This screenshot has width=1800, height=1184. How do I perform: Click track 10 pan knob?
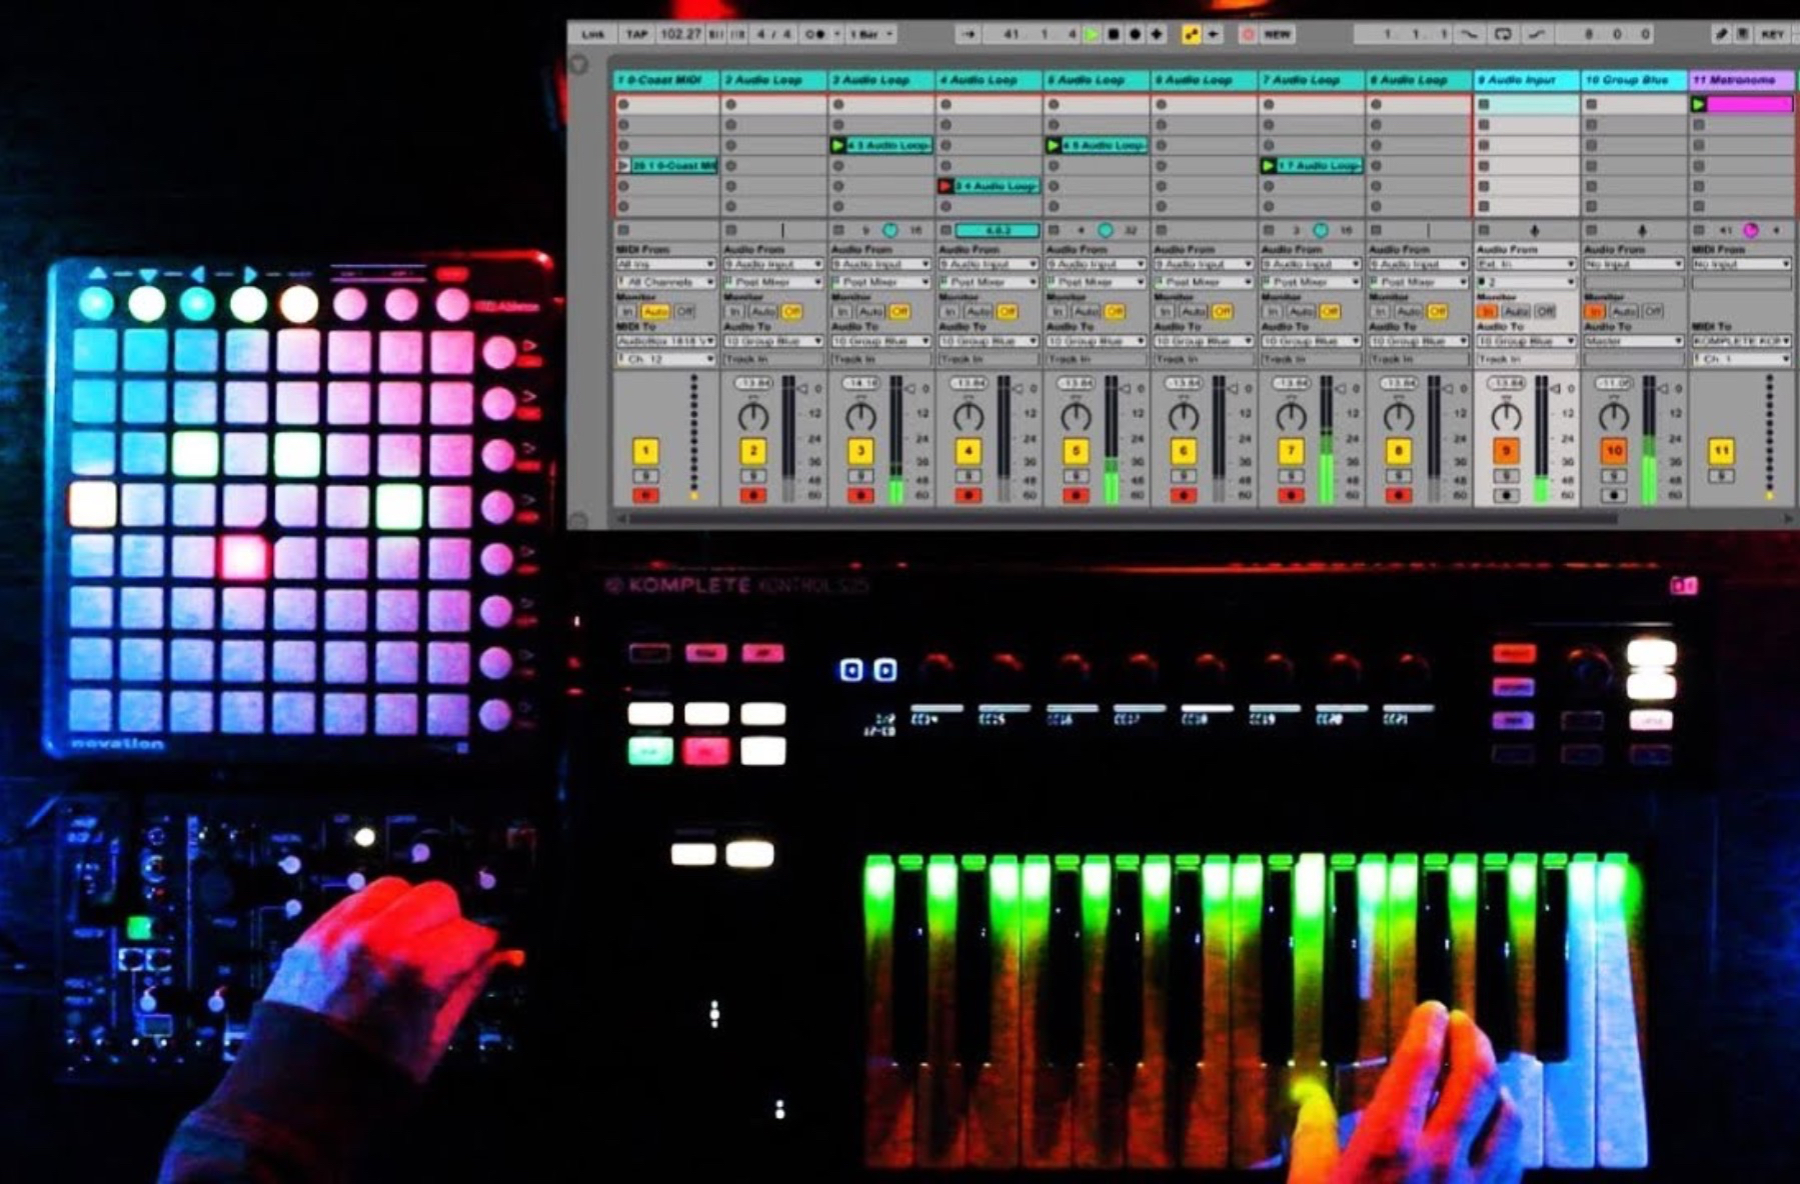(x=1613, y=416)
